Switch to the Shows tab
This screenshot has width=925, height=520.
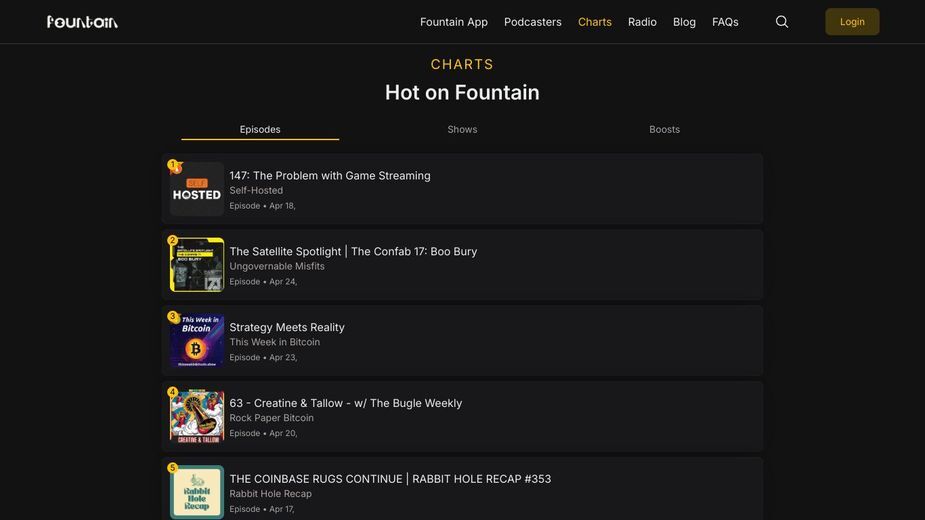coord(462,129)
